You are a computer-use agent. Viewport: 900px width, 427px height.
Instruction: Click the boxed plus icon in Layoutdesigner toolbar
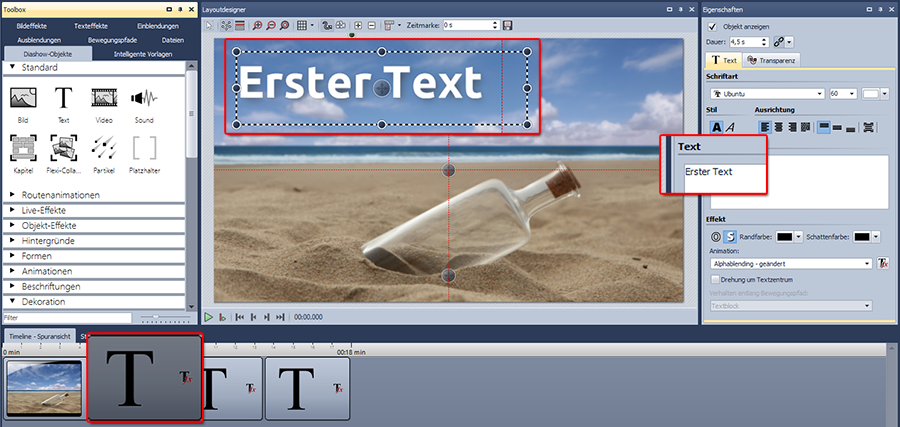click(358, 26)
